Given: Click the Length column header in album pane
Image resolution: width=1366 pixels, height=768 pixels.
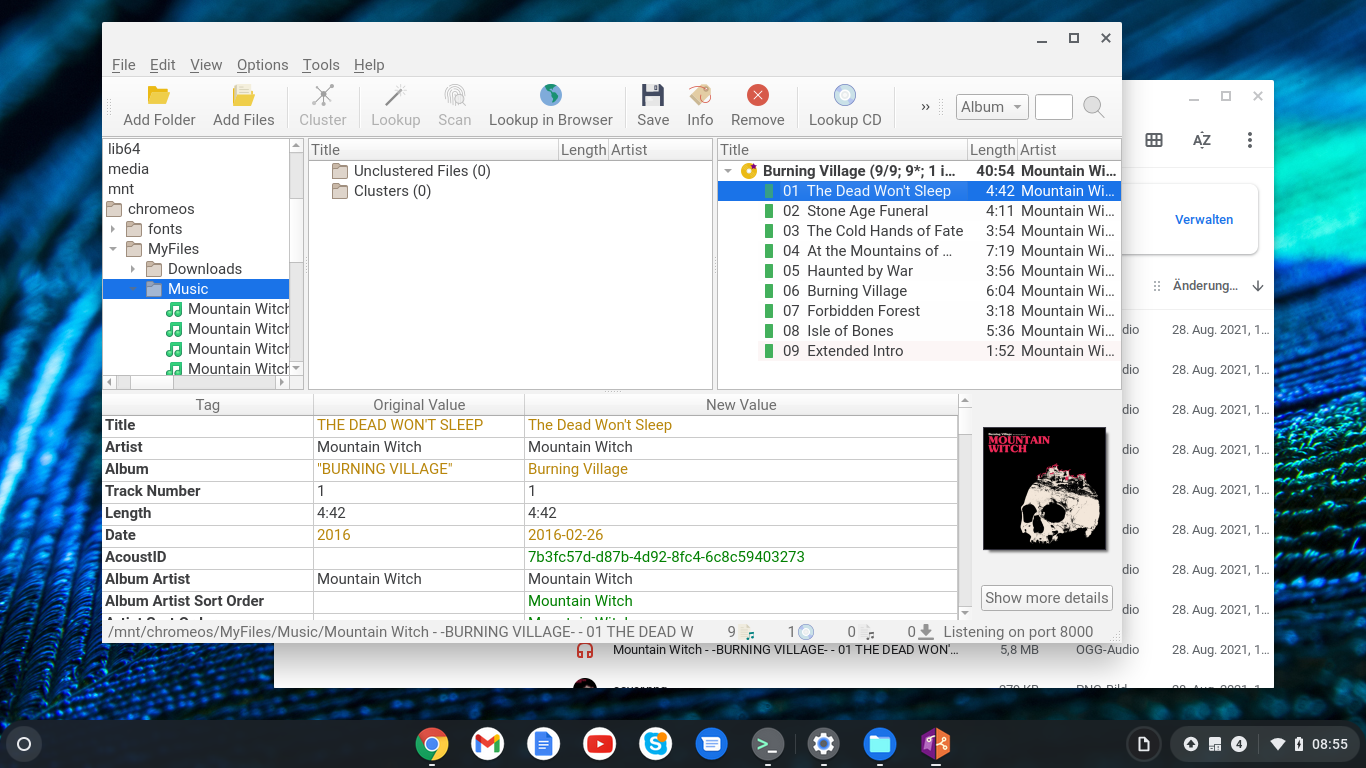Looking at the screenshot, I should (x=992, y=150).
